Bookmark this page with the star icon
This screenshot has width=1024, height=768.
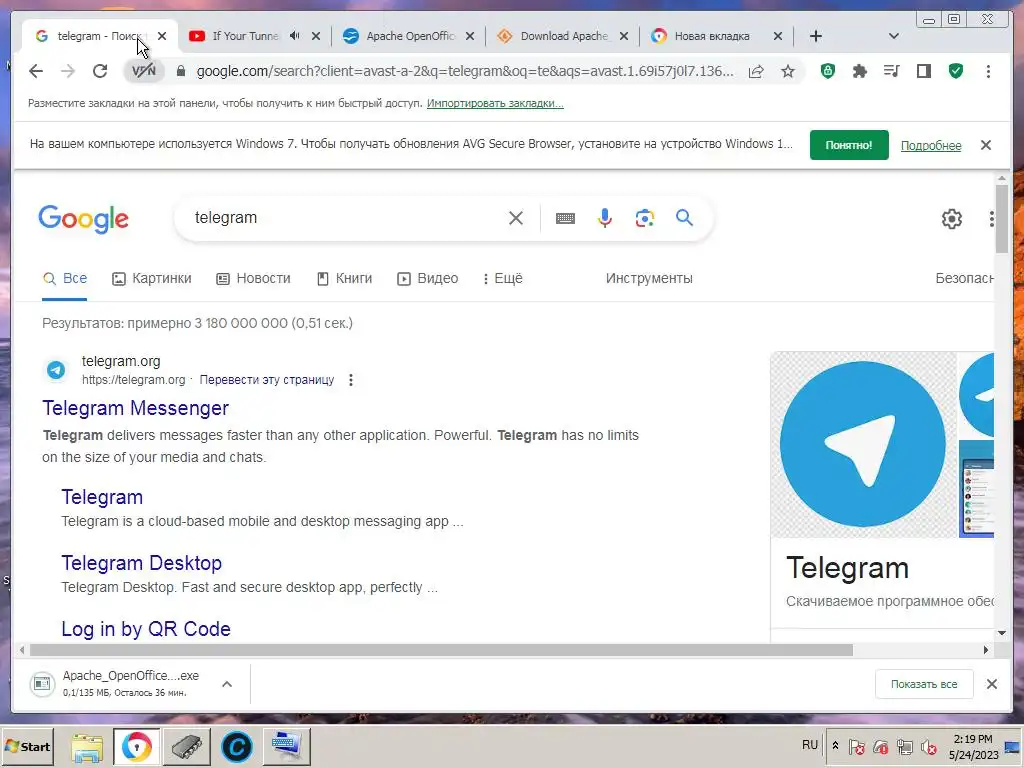pos(788,71)
